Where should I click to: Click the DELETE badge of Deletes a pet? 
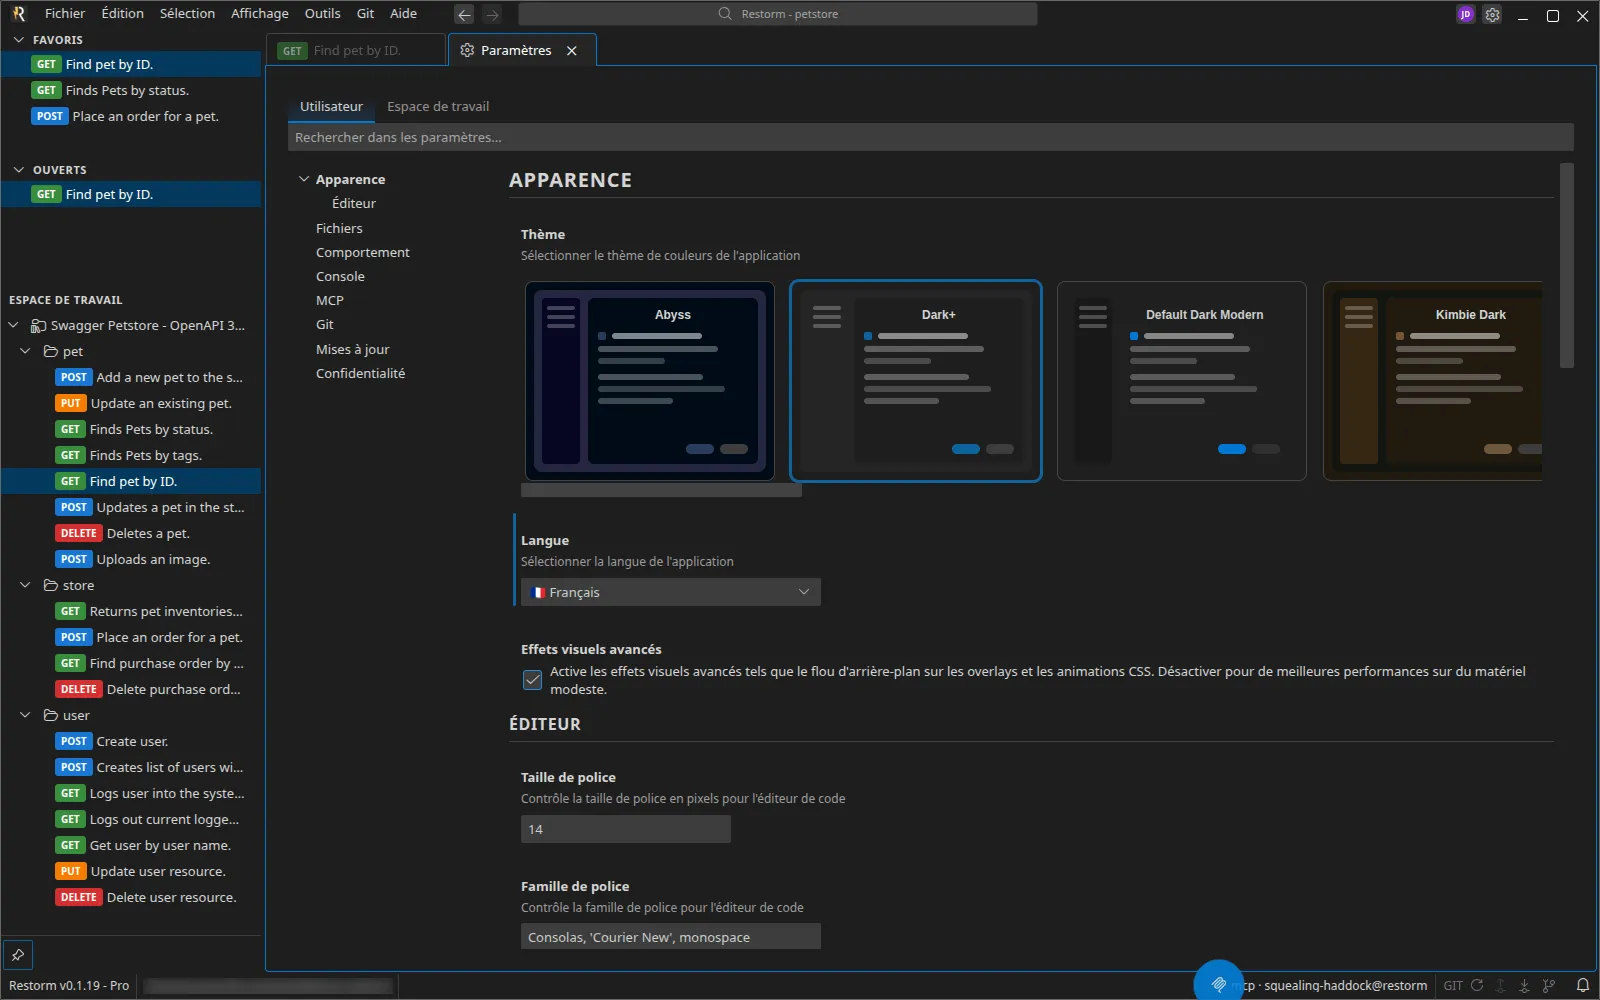click(x=79, y=534)
